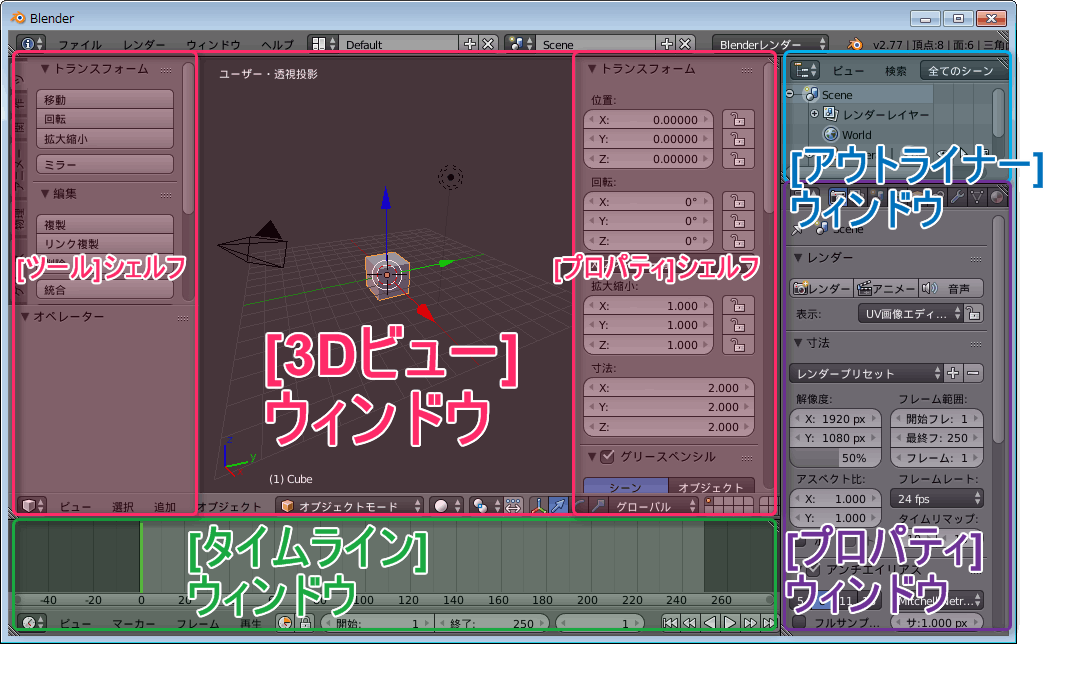Click the 50% resolution slider
The height and width of the screenshot is (687, 1080).
click(835, 458)
